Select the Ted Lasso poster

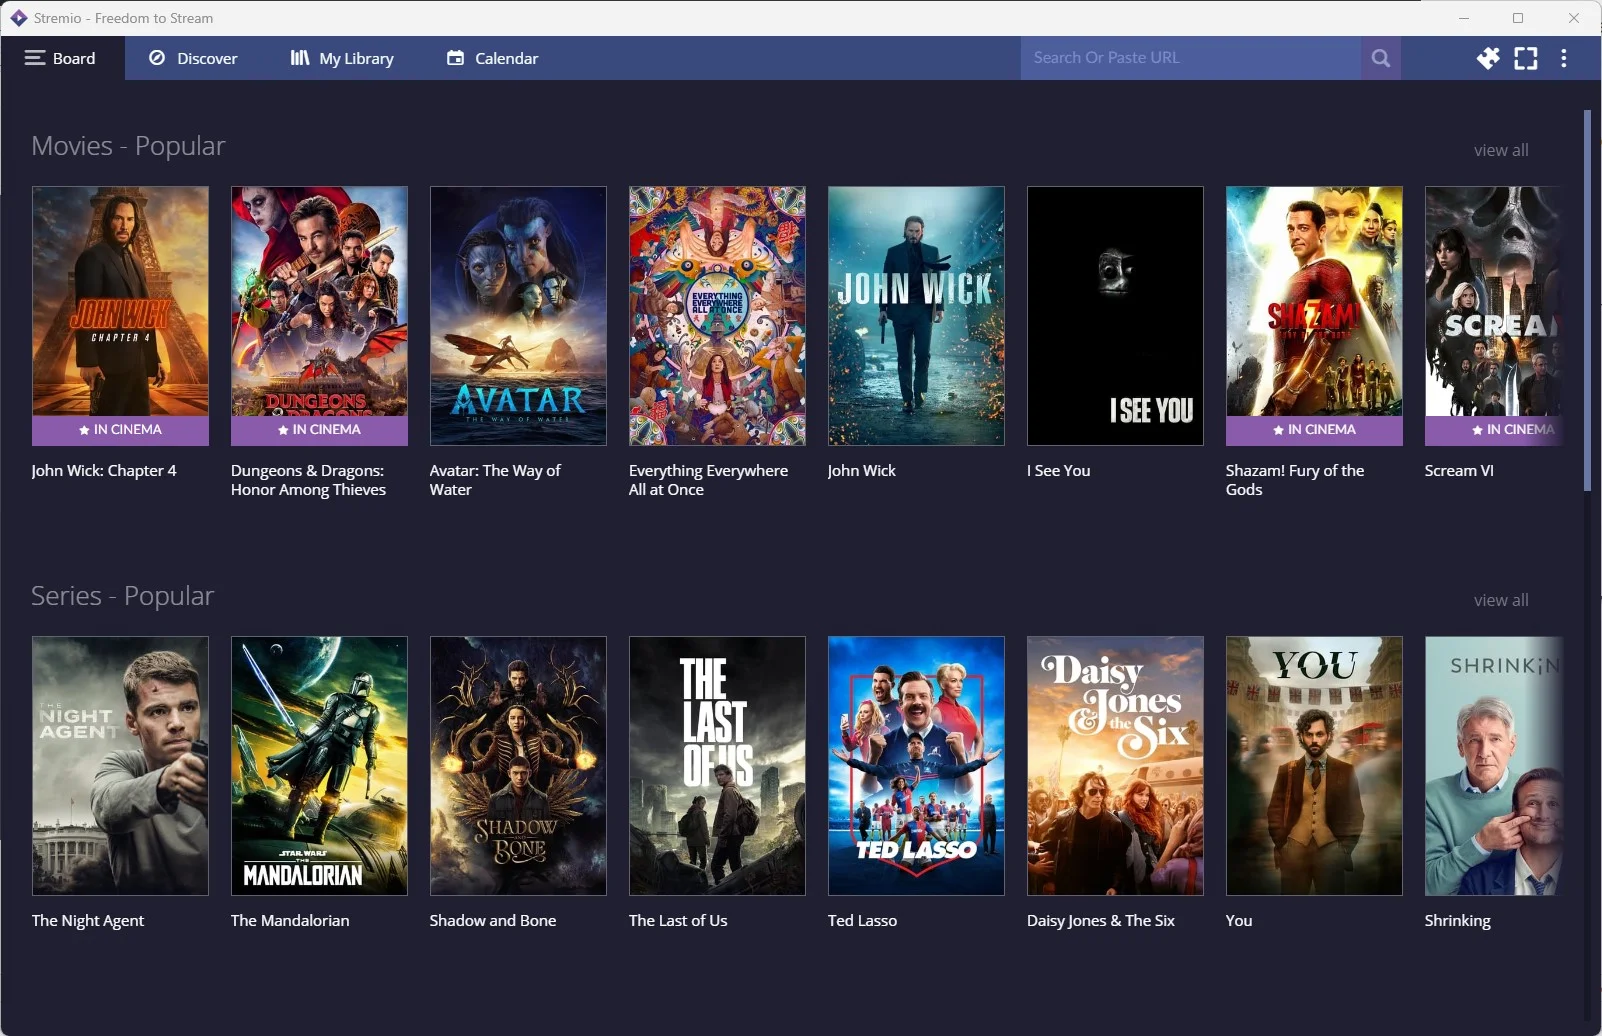pyautogui.click(x=916, y=765)
